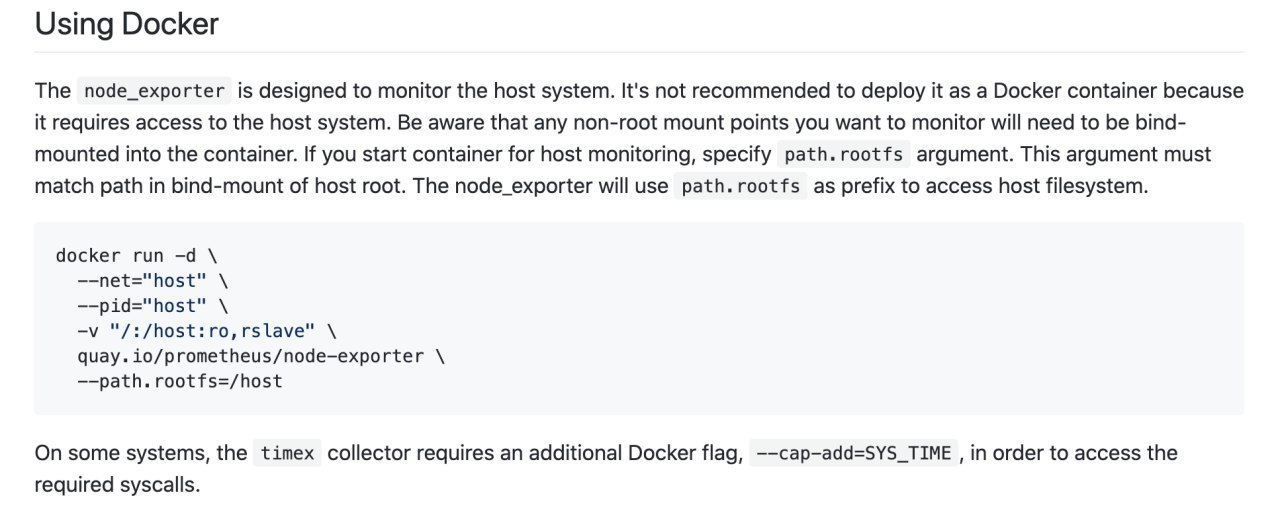Click path.rootfs code before "as prefix"
The image size is (1280, 509).
(x=740, y=187)
